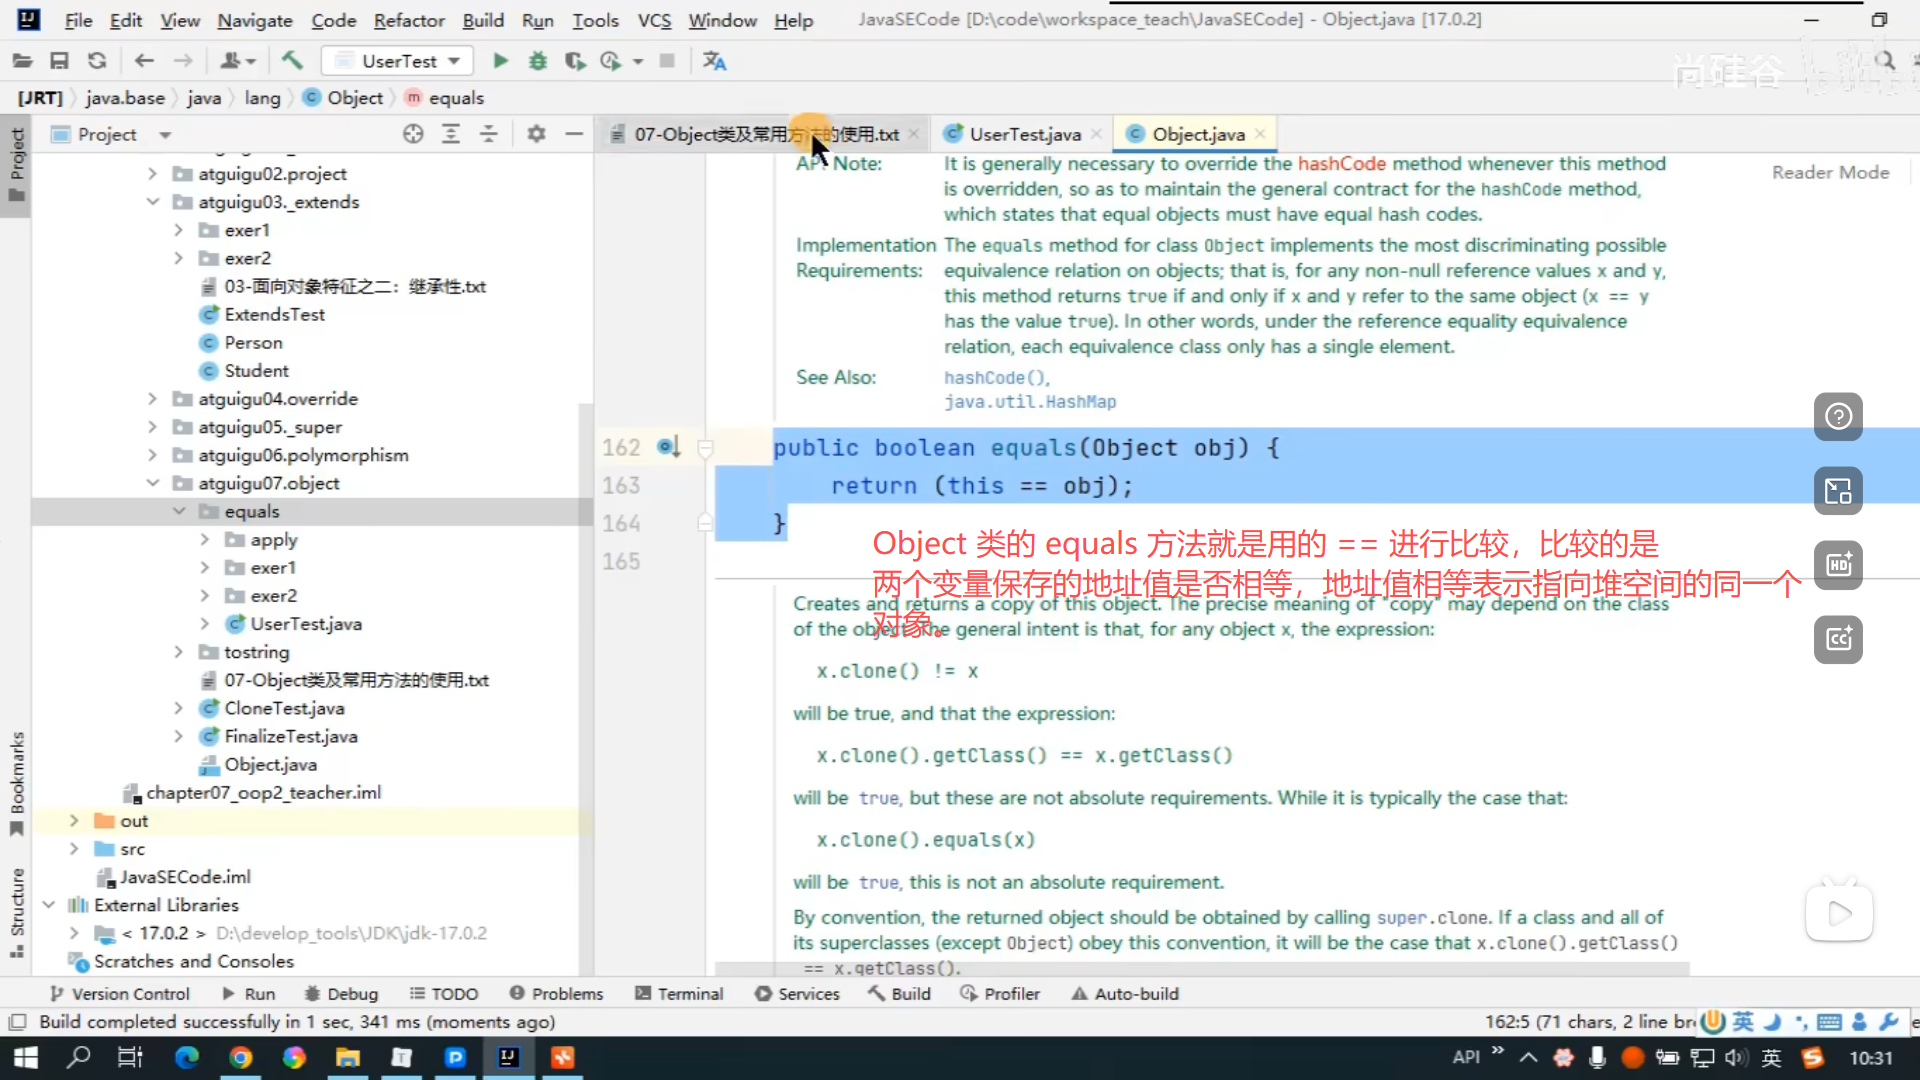The height and width of the screenshot is (1080, 1920).
Task: Select CloneTest.java in project tree
Action: pyautogui.click(x=284, y=708)
